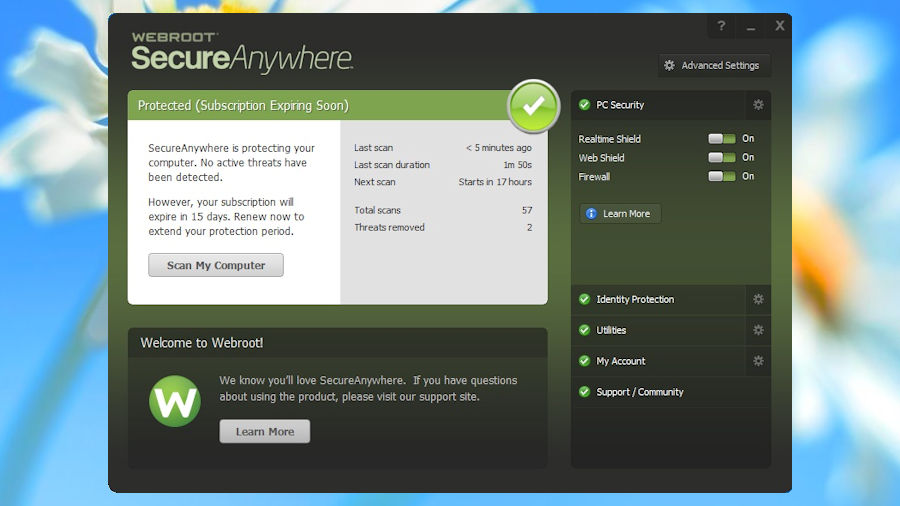900x506 pixels.
Task: Open the Support / Community section
Action: [671, 392]
